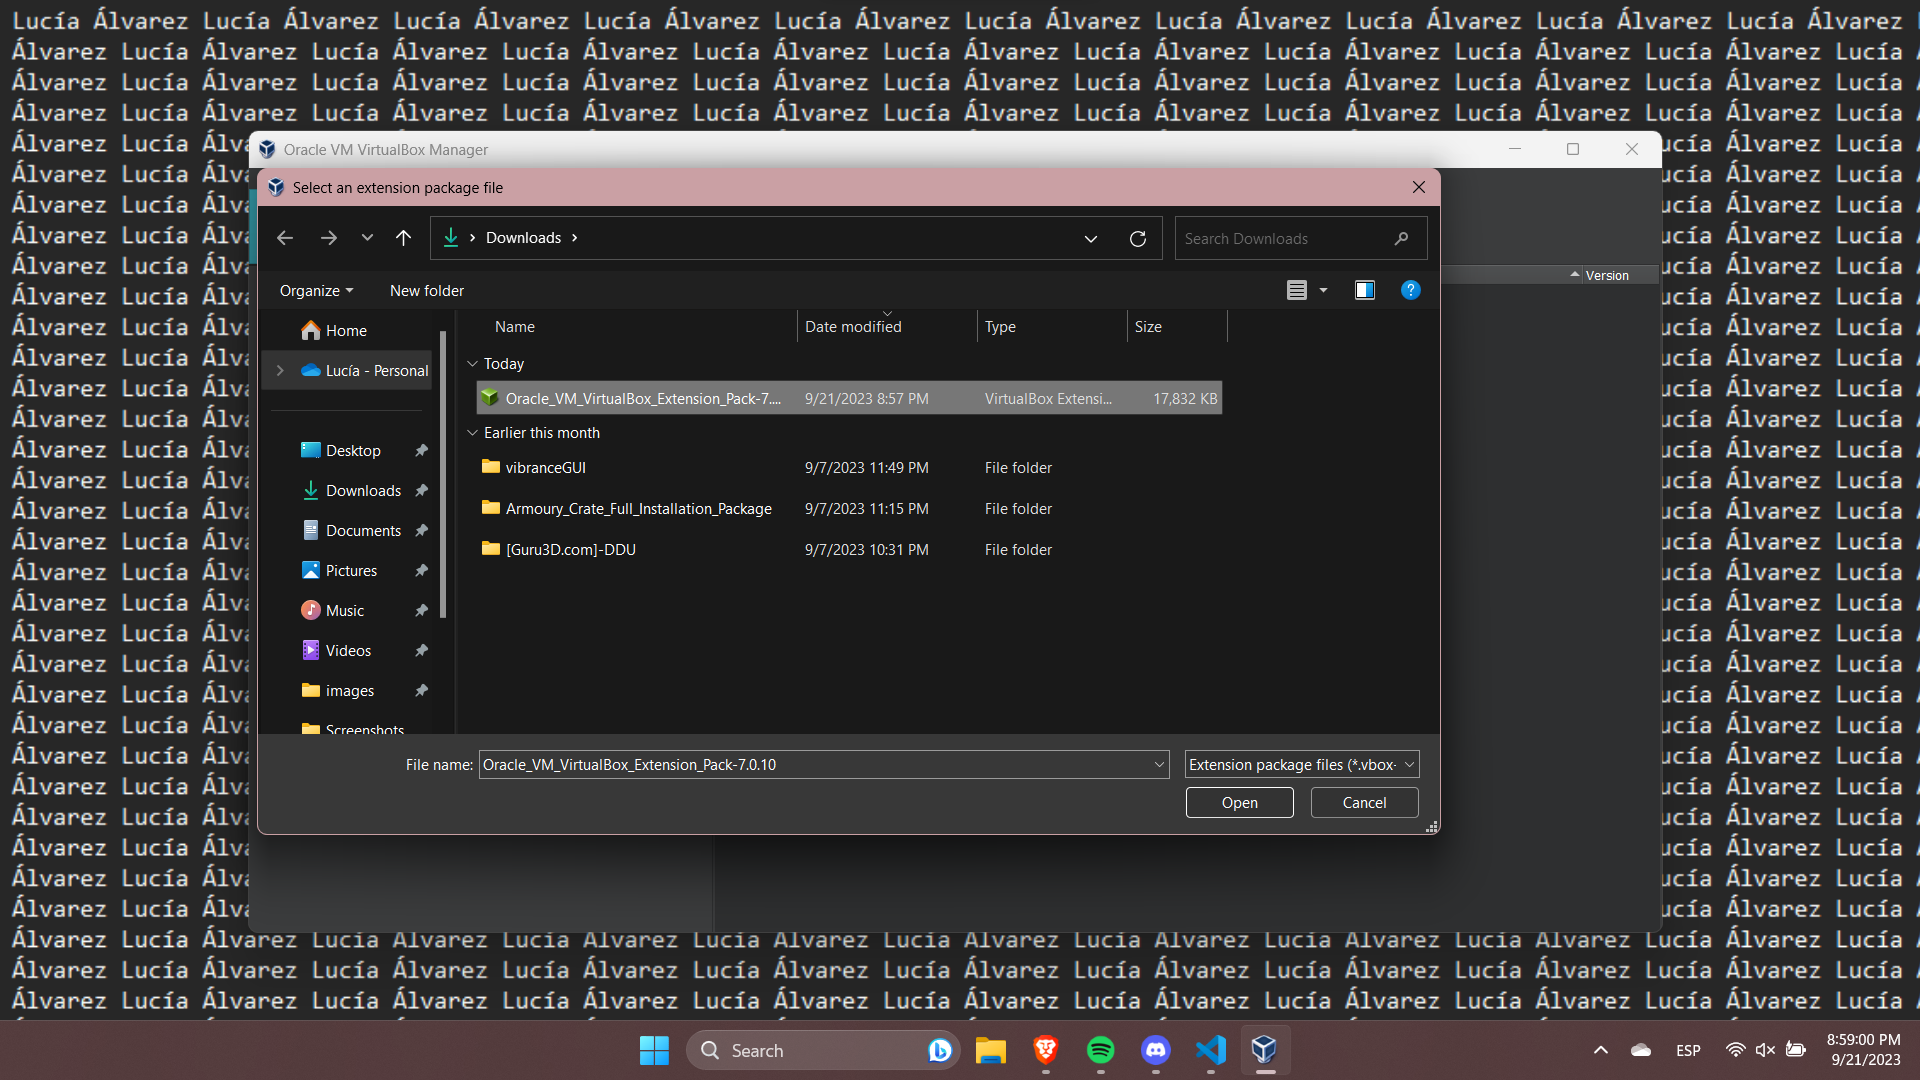
Task: Launch Spotify from the taskbar
Action: click(x=1100, y=1050)
